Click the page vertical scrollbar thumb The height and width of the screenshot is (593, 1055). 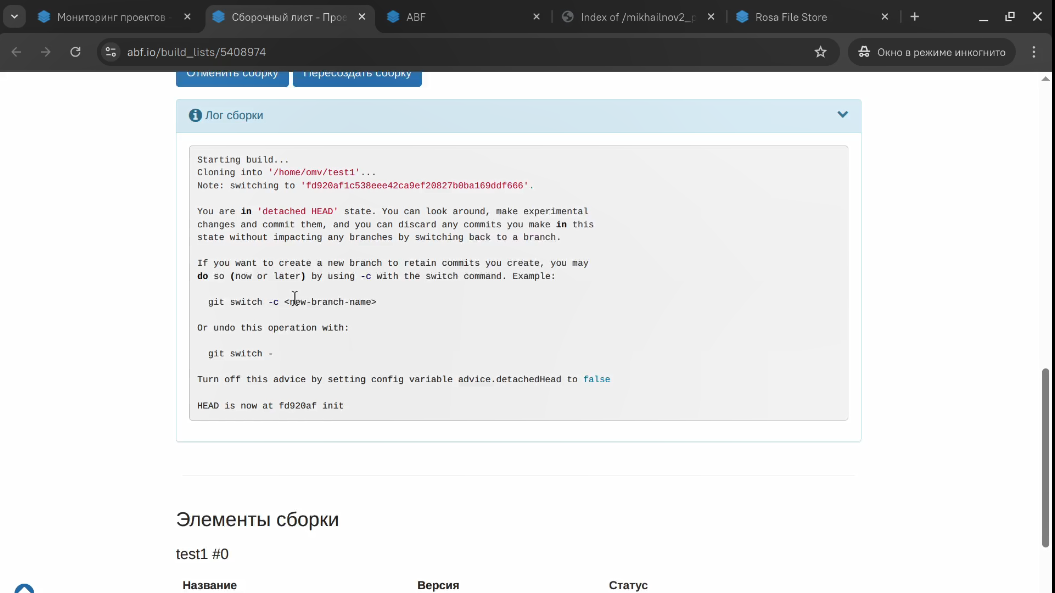pos(1045,458)
